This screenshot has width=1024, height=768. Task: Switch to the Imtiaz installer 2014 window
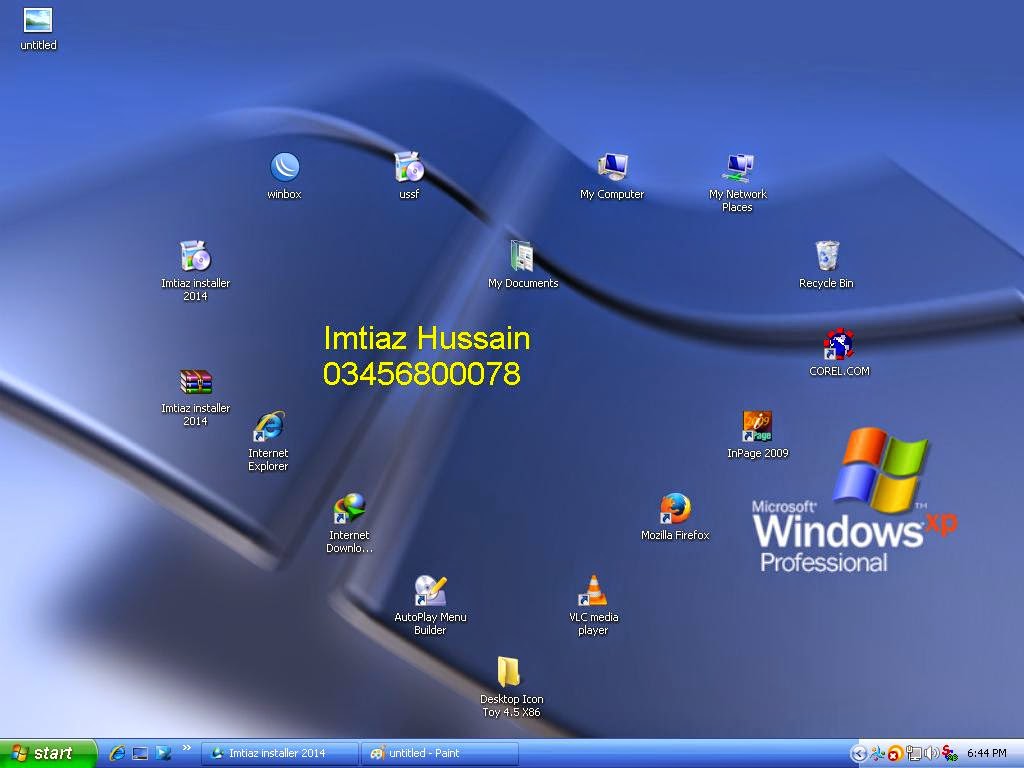click(x=279, y=752)
